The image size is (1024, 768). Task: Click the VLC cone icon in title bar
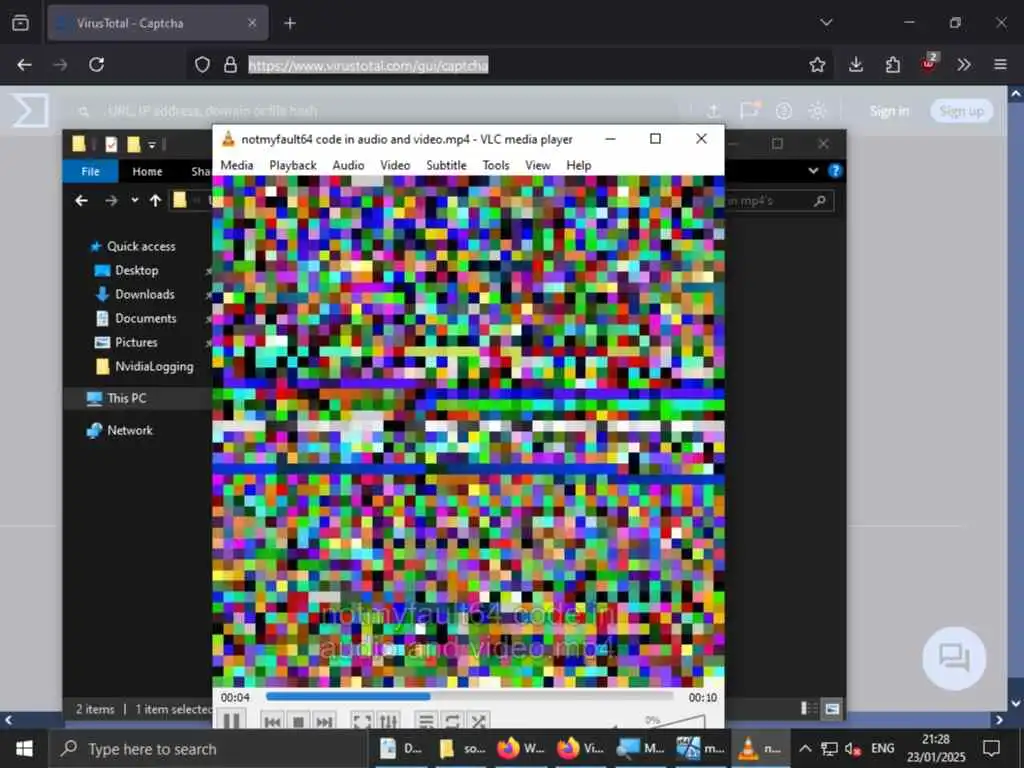click(228, 138)
